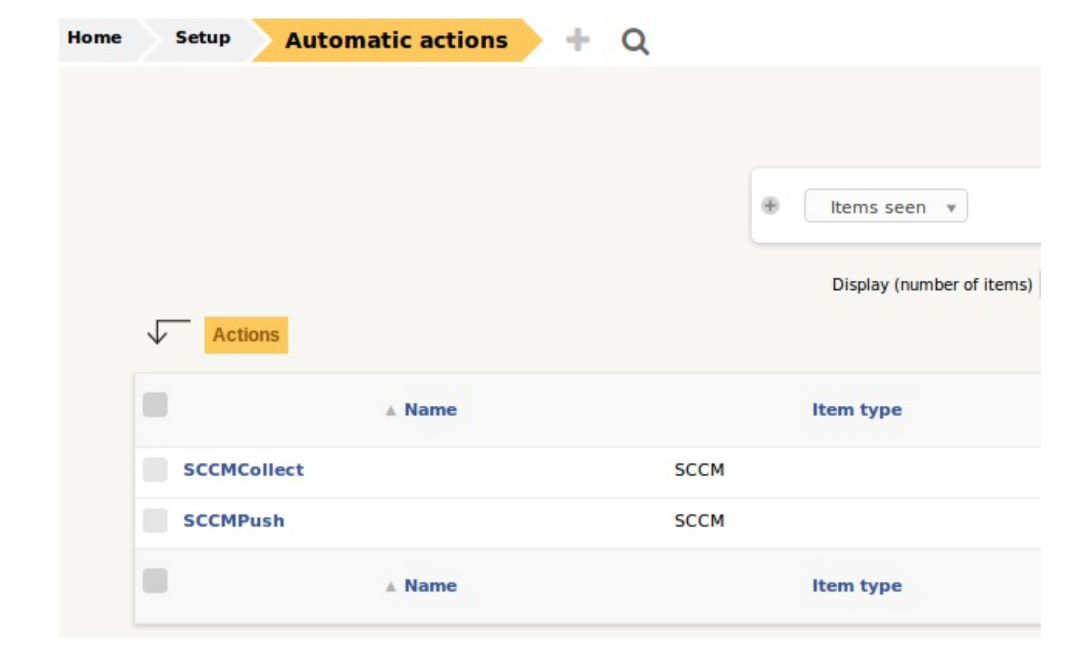The image size is (1087, 656).
Task: Click the SCCM cell in the SCCMPush row
Action: click(x=699, y=521)
